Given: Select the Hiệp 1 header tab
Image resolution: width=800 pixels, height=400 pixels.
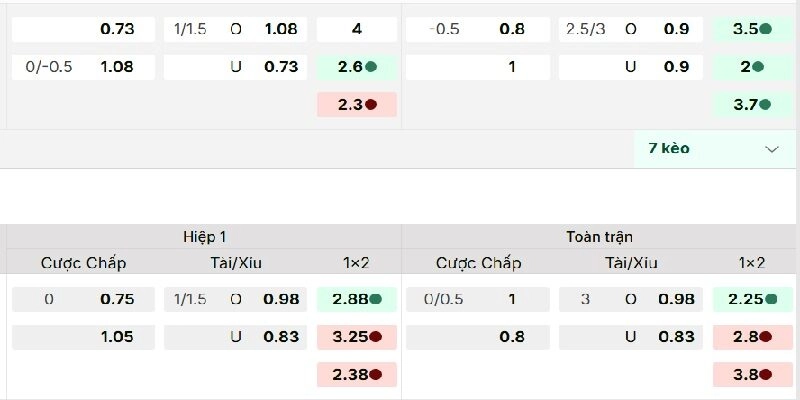Looking at the screenshot, I should pos(204,237).
